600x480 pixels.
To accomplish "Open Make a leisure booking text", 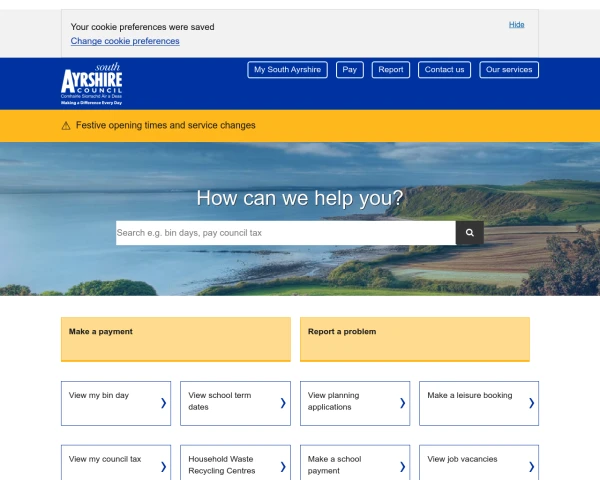I will pyautogui.click(x=470, y=395).
